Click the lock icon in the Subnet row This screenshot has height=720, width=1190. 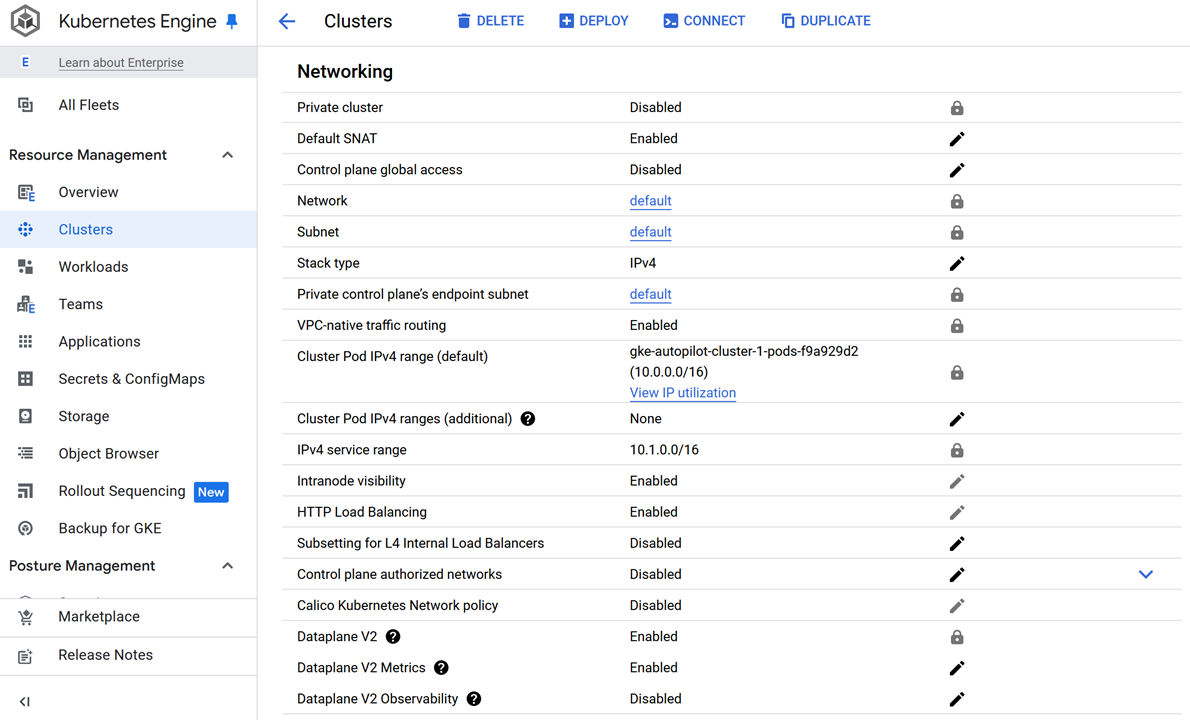click(957, 232)
